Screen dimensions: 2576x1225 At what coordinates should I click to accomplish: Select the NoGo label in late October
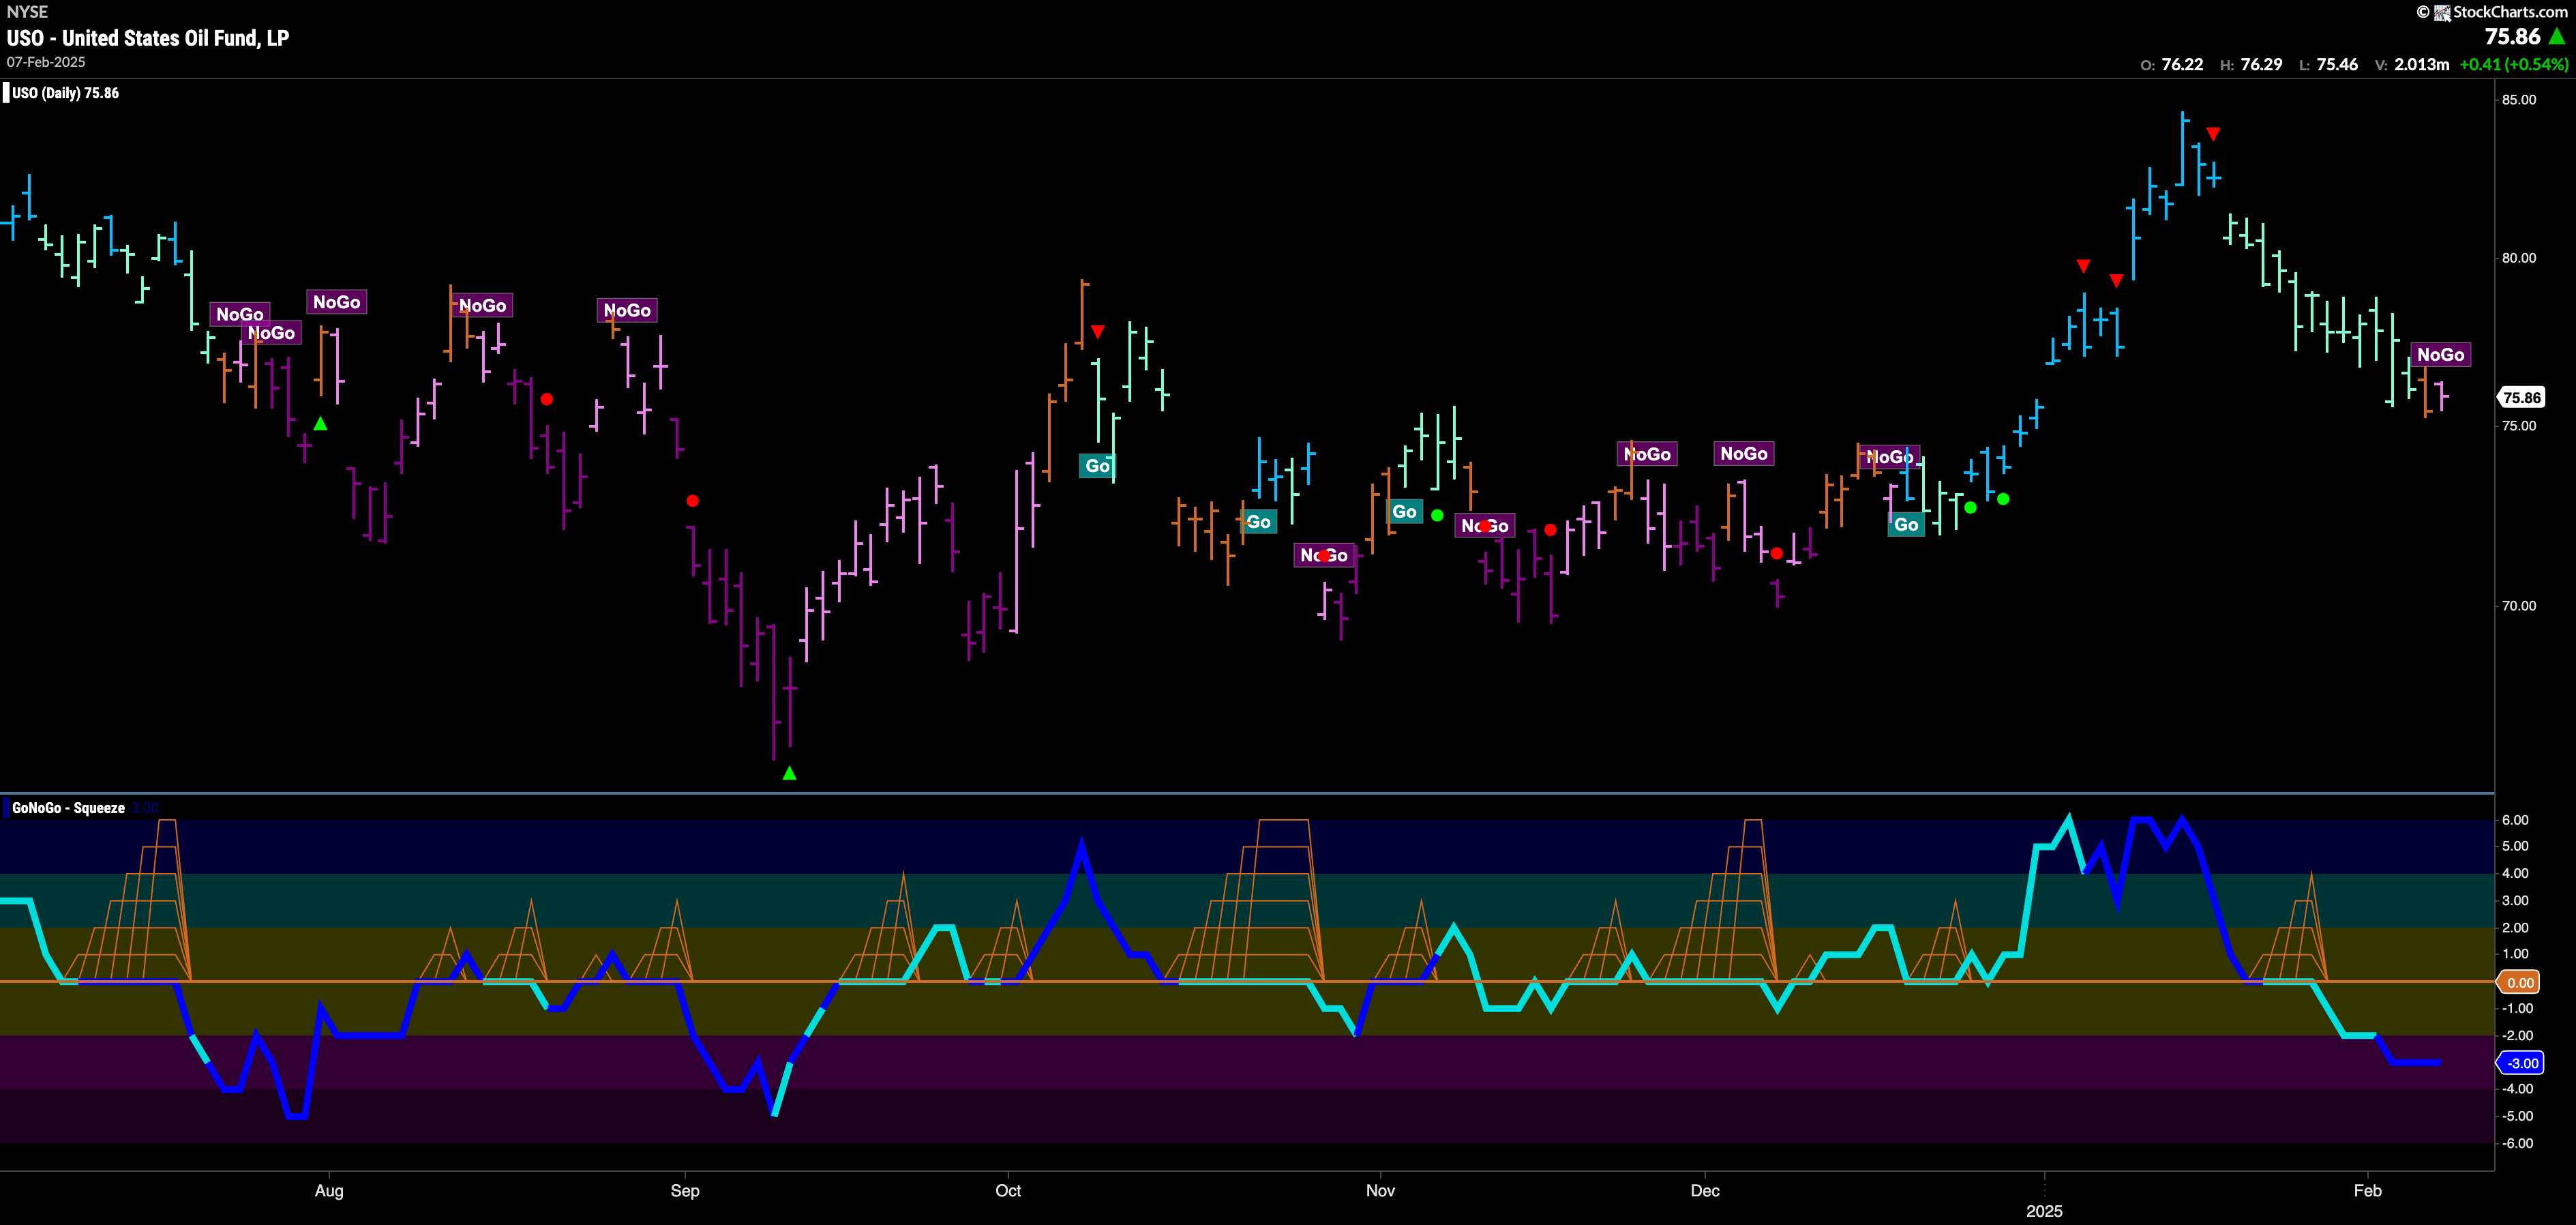pos(1324,555)
